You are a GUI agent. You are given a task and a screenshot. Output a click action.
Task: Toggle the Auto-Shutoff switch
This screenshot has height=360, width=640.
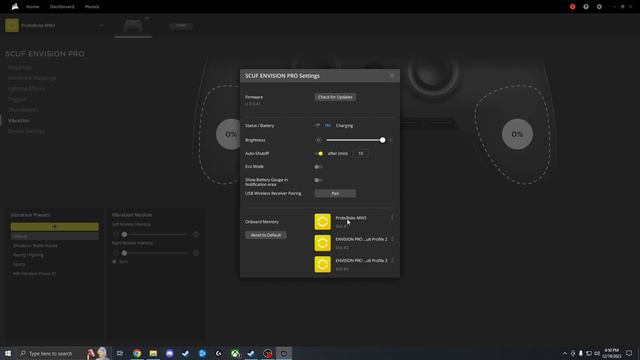point(319,153)
